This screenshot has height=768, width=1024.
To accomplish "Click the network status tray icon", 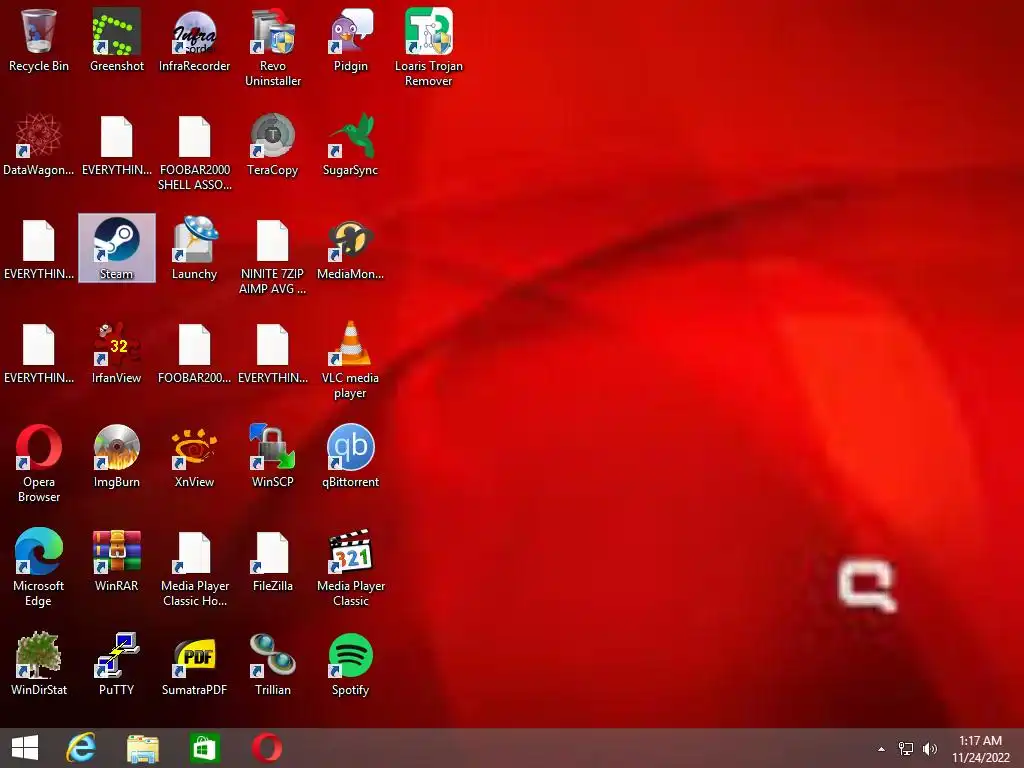I will [x=906, y=749].
